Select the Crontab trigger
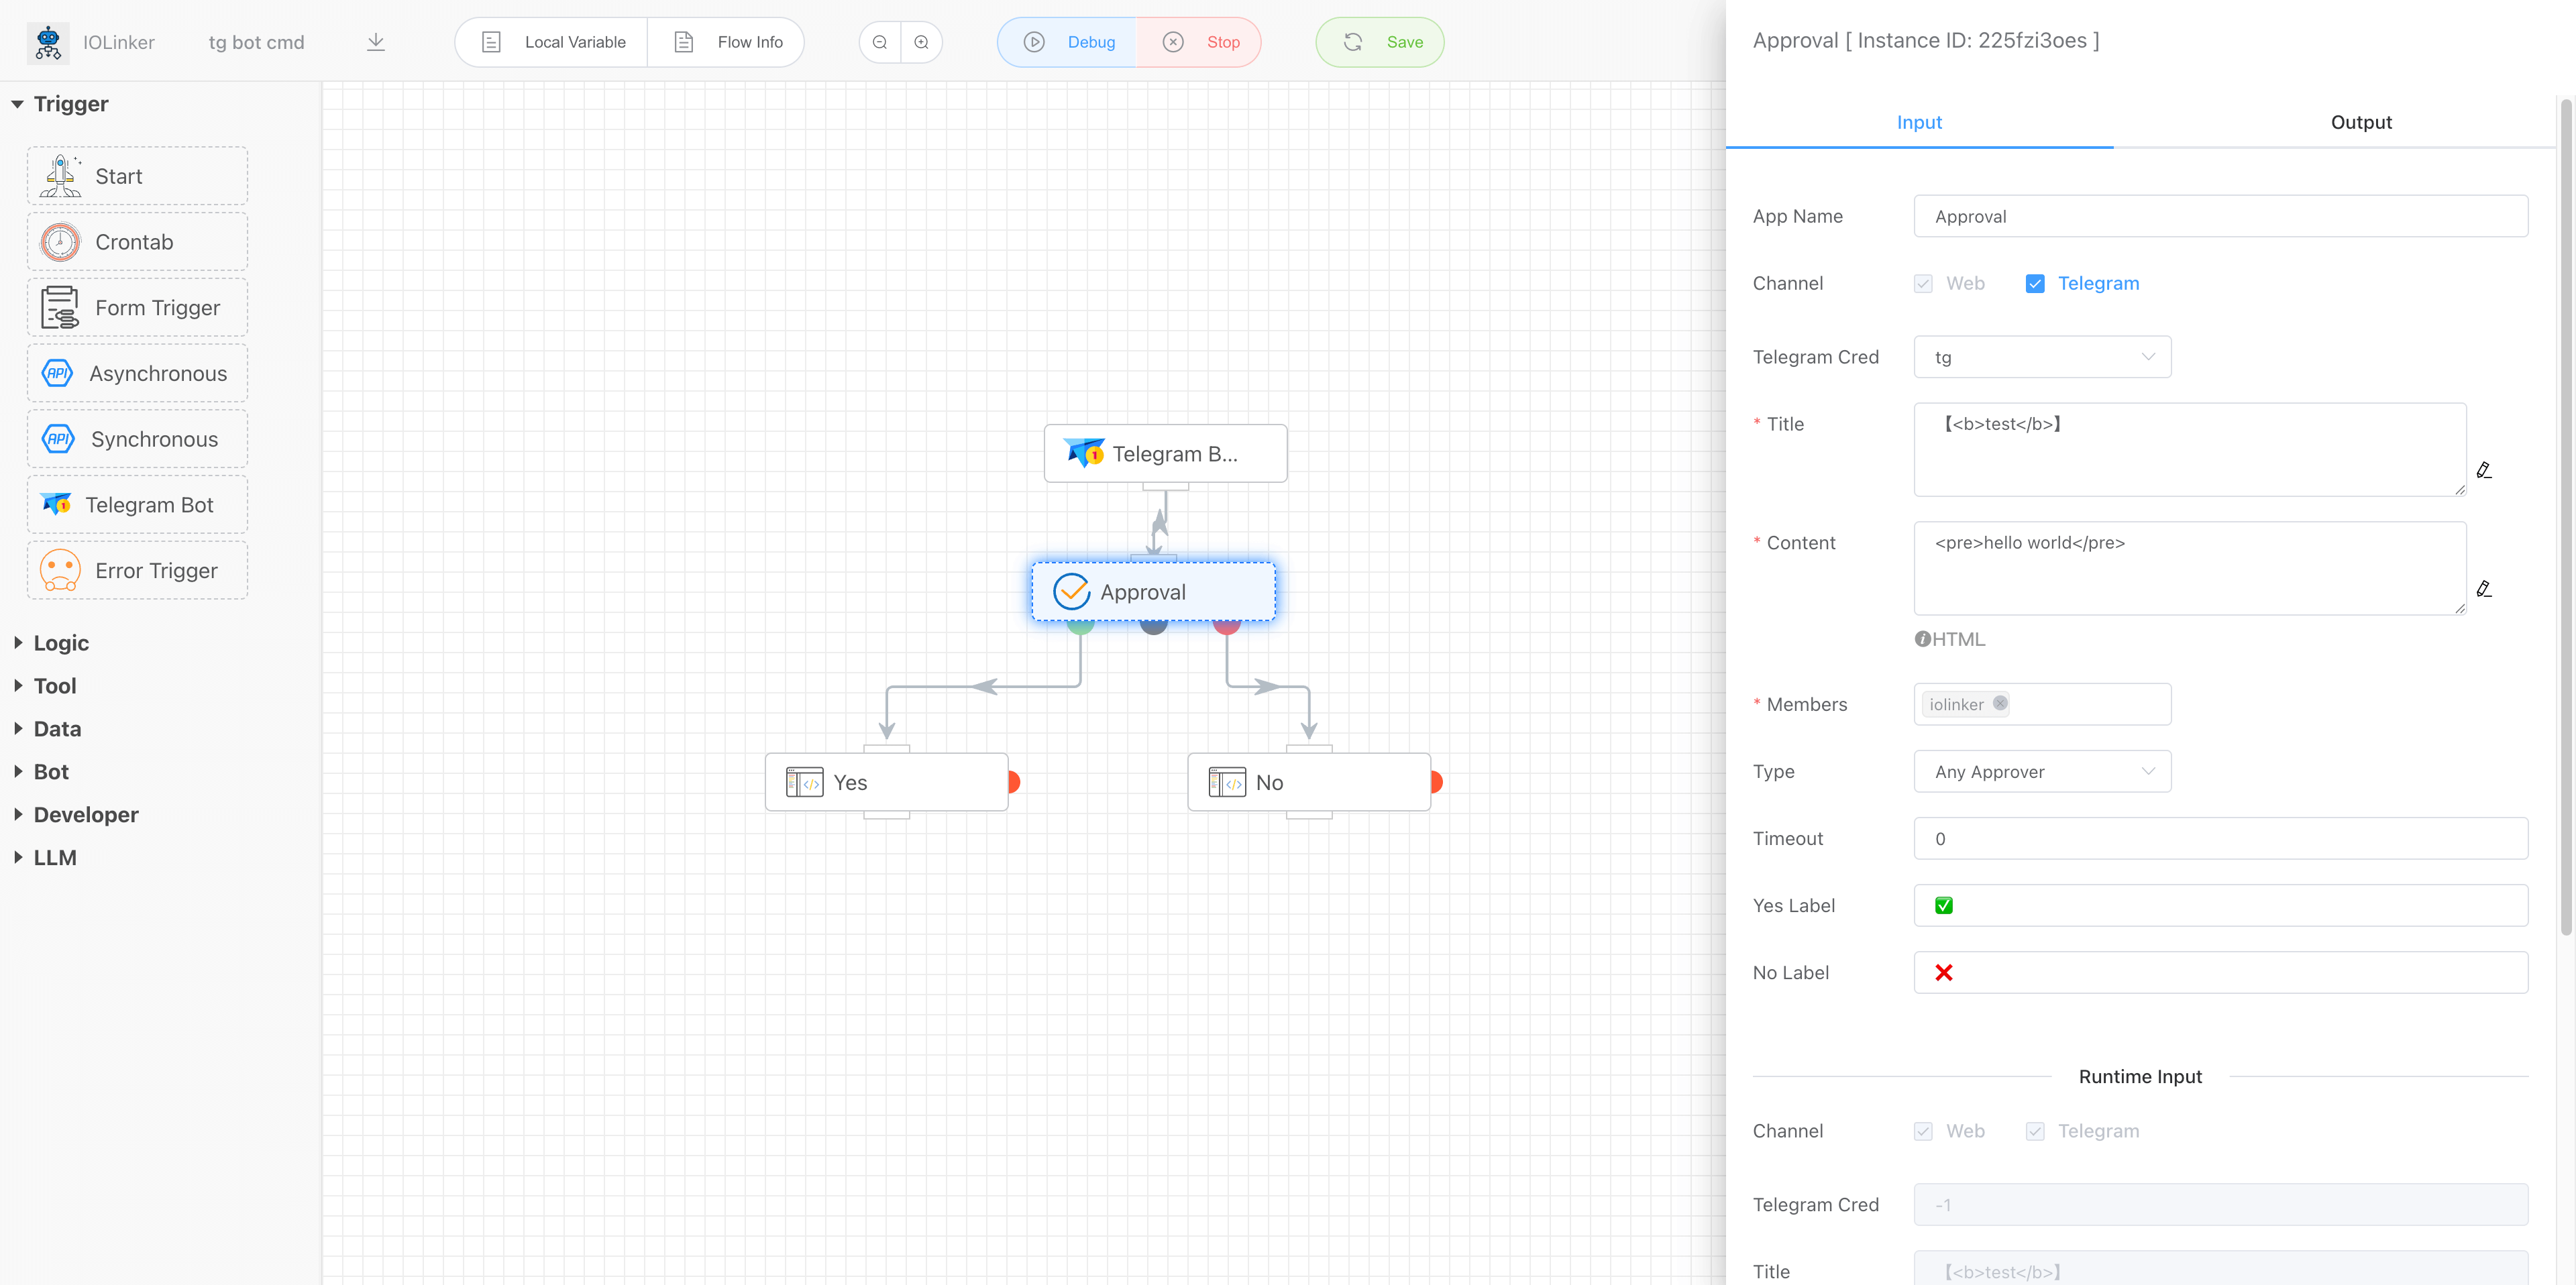The image size is (2576, 1285). click(x=136, y=241)
